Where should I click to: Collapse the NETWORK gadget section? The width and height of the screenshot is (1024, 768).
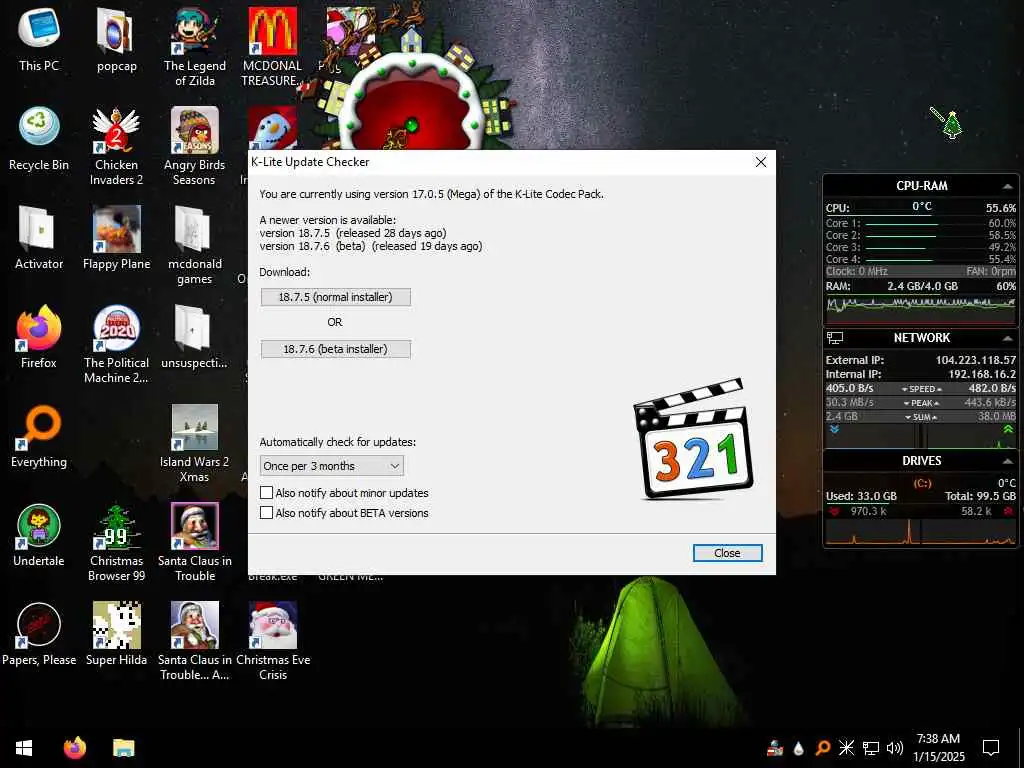pos(1007,338)
